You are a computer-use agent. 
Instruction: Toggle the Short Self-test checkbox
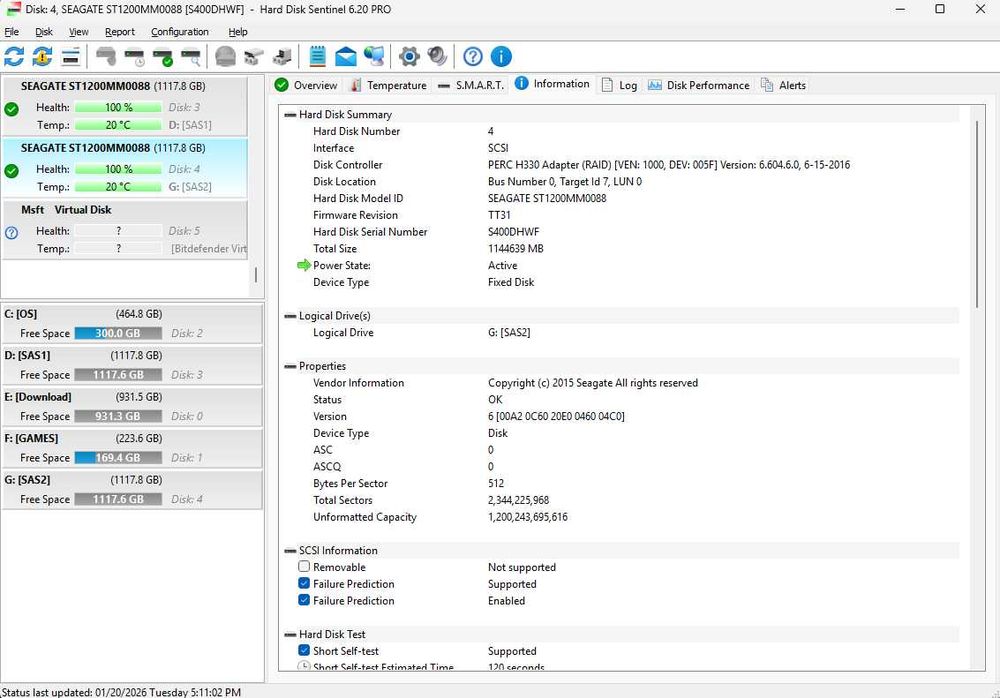(304, 650)
